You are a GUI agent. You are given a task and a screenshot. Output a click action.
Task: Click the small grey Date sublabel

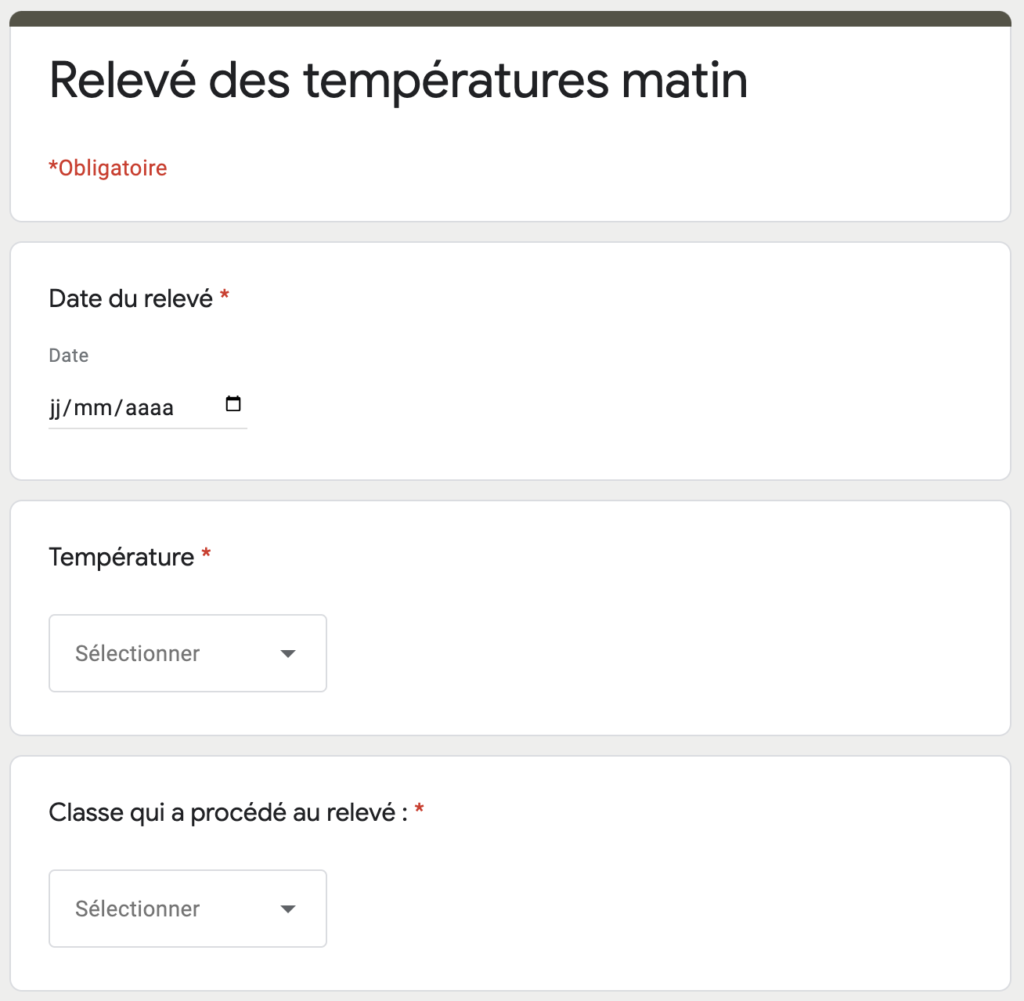(69, 355)
